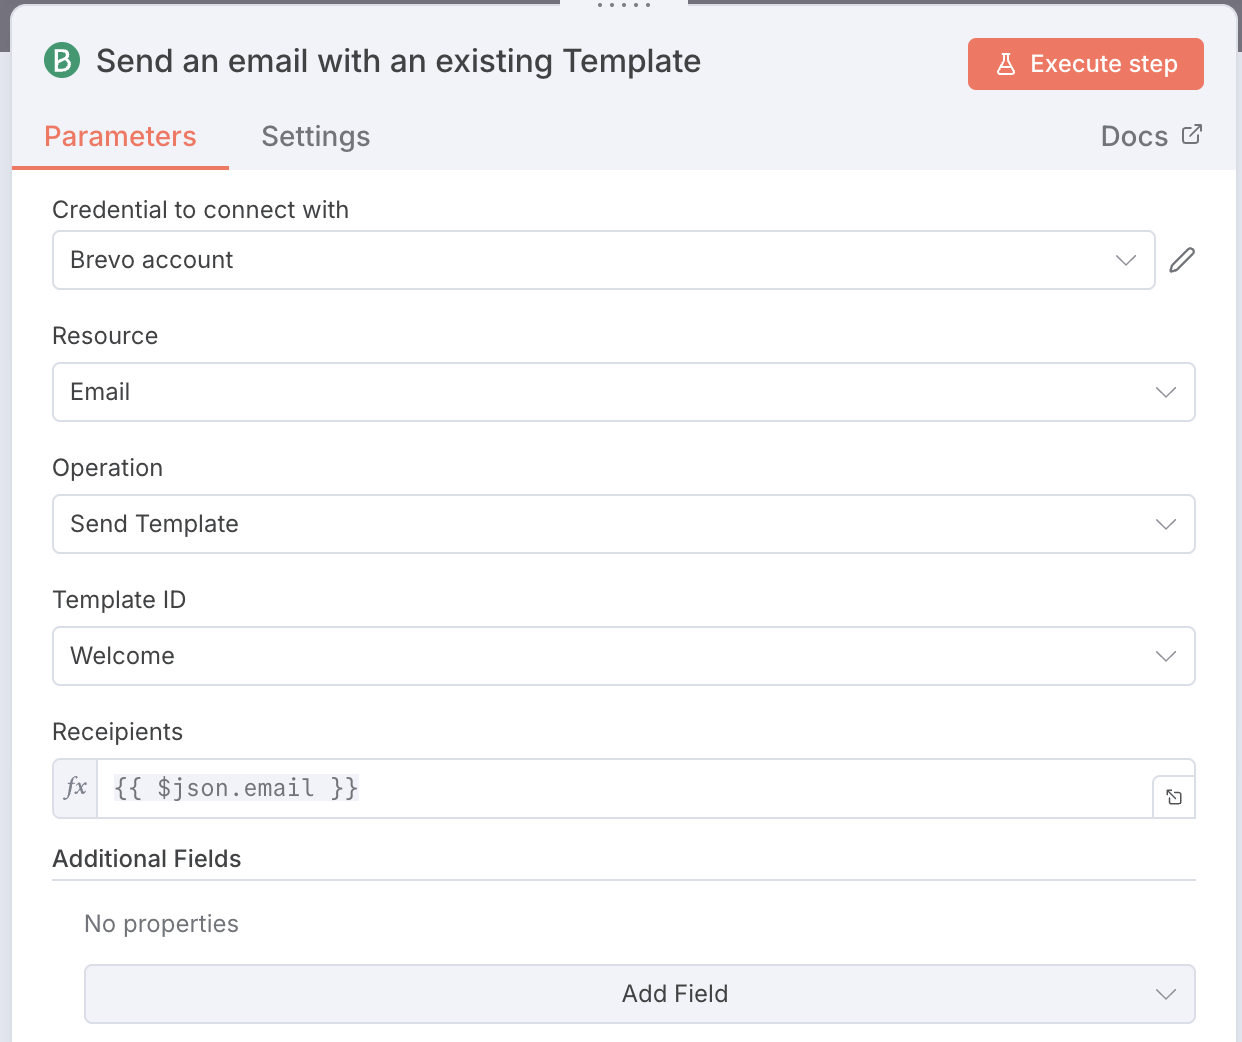1242x1042 pixels.
Task: Open the expression editor expand icon
Action: pyautogui.click(x=1174, y=797)
